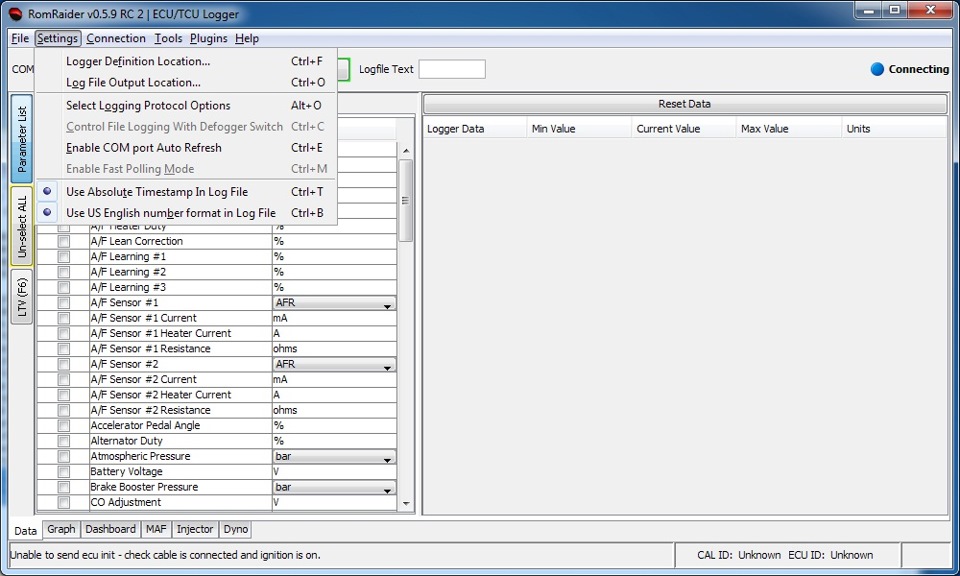Open the Brake Booster Pressure units dropdown
Image resolution: width=960 pixels, height=576 pixels.
coord(334,487)
